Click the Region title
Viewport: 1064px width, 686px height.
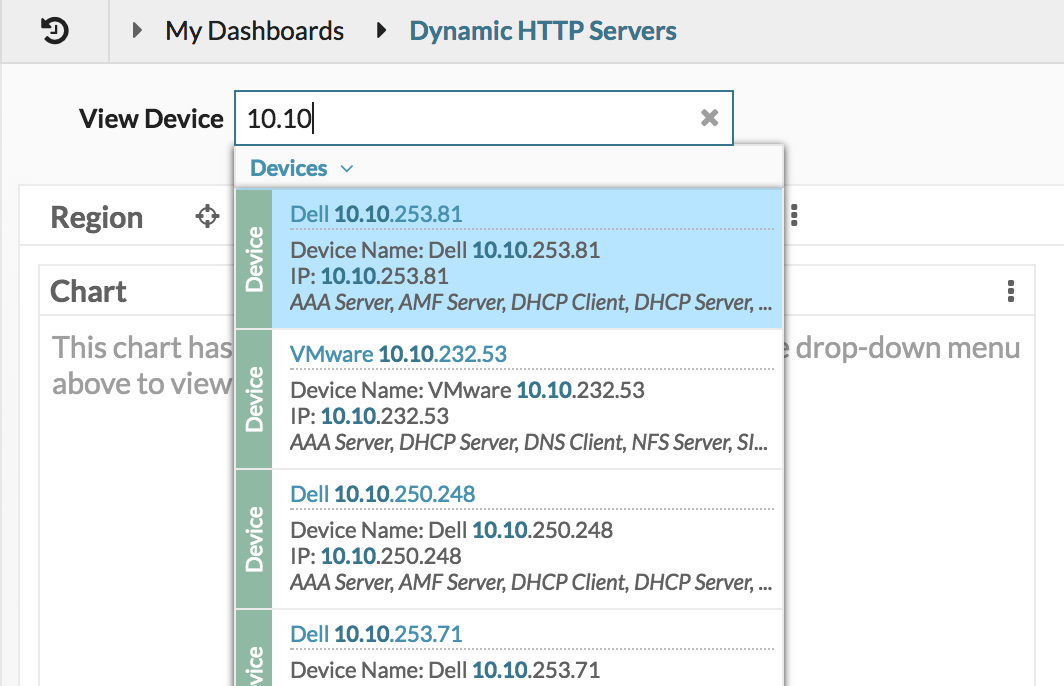[96, 218]
